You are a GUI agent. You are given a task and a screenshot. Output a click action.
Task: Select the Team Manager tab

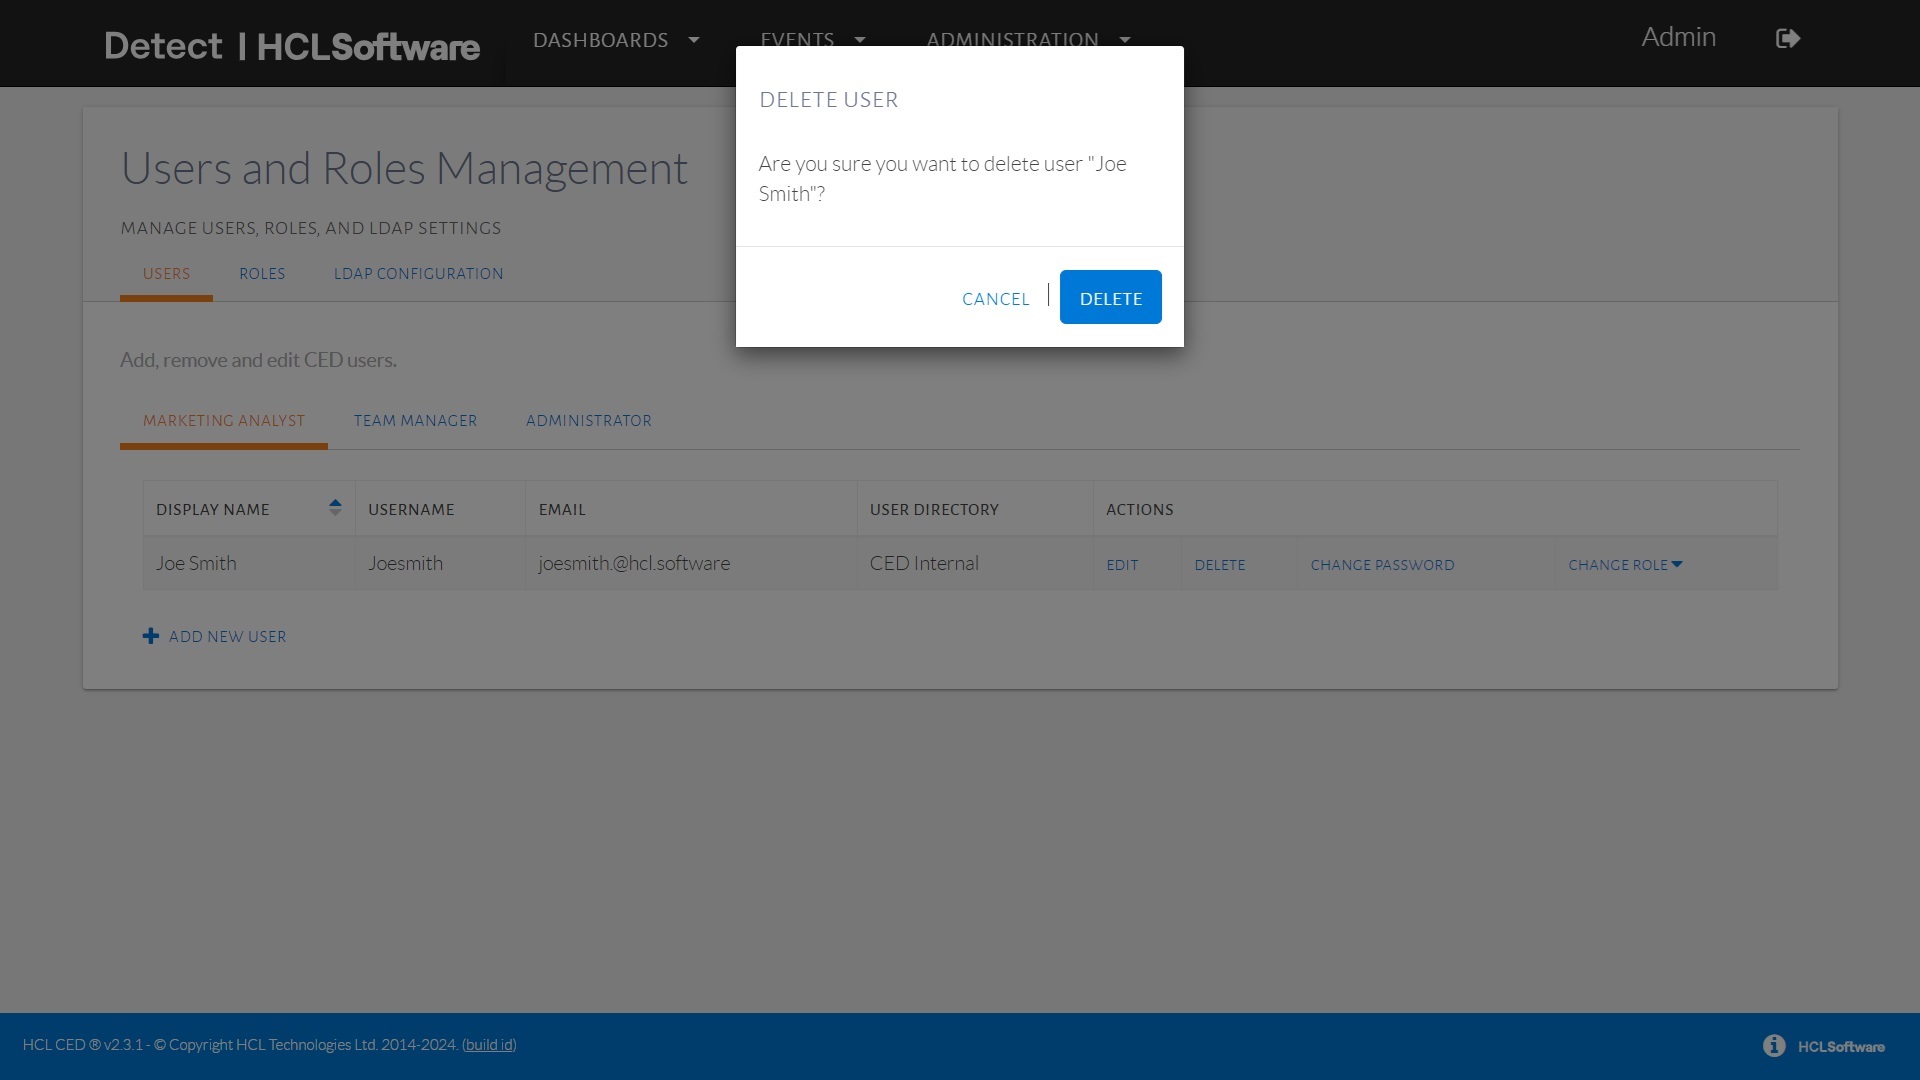tap(415, 421)
